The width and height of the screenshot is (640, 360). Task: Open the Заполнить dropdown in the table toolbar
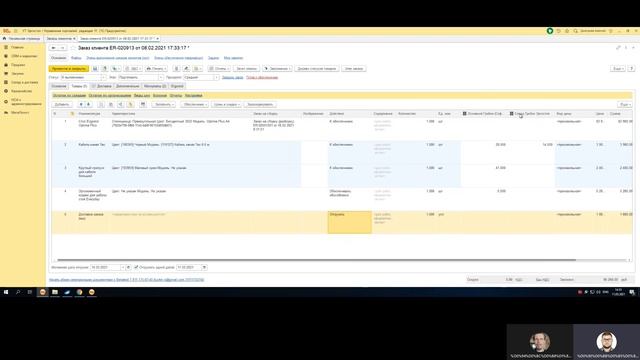164,105
